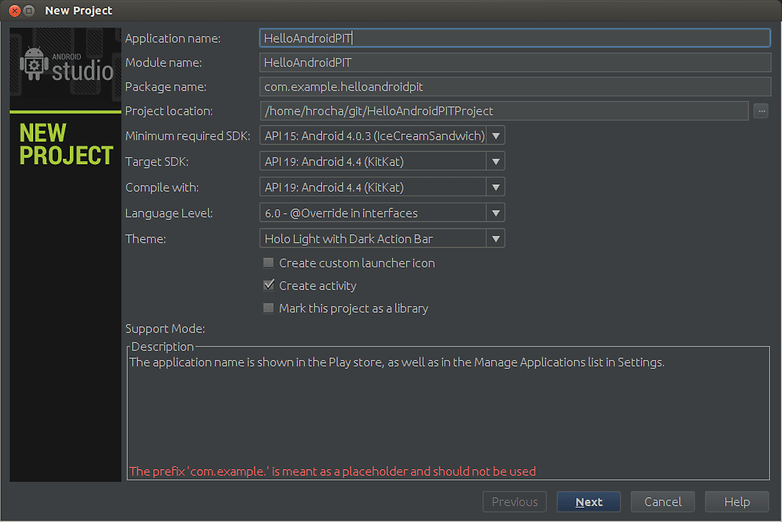Uncheck the Create activity checkbox
The image size is (782, 522).
[x=268, y=285]
